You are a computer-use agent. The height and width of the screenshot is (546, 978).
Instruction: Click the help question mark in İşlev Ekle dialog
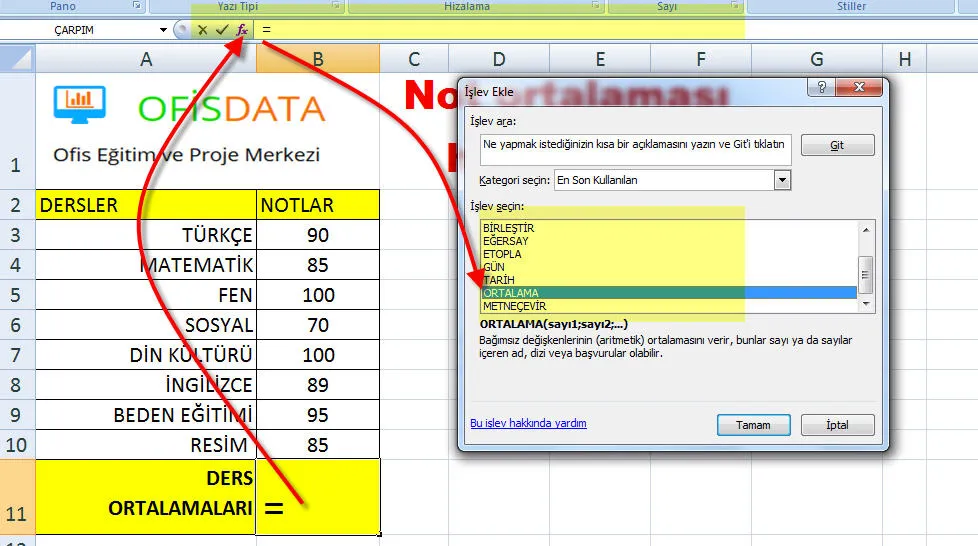[821, 88]
